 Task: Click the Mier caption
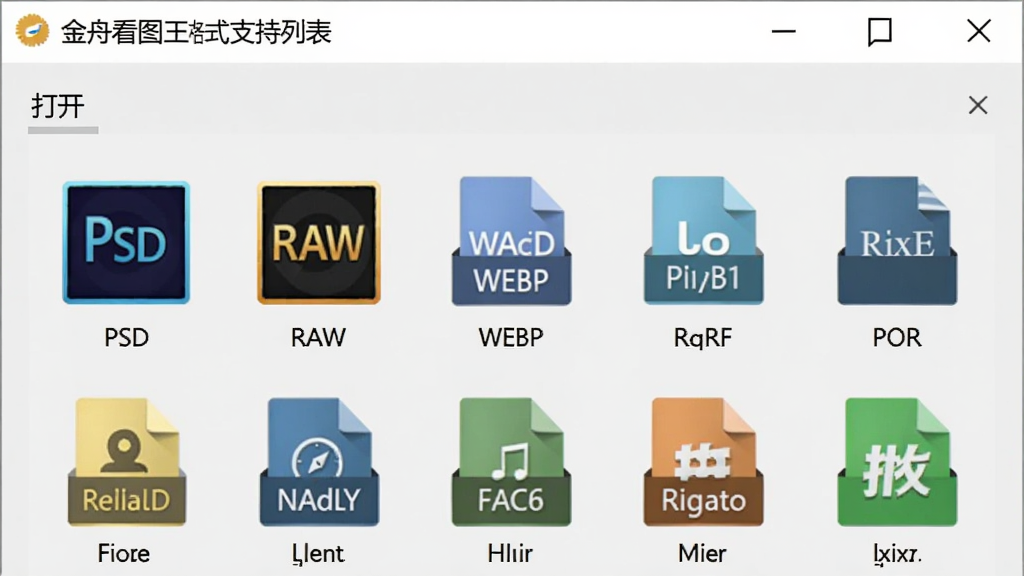(702, 554)
